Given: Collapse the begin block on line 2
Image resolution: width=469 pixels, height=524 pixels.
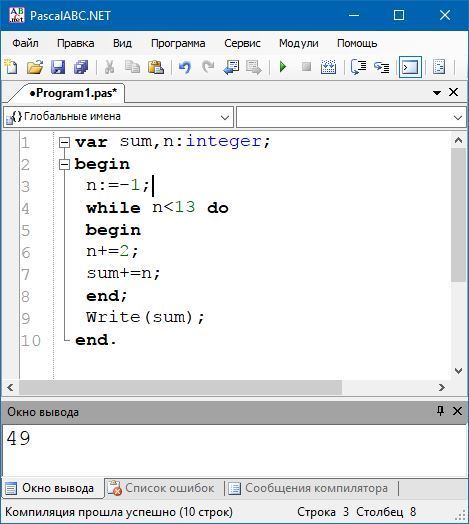Looking at the screenshot, I should 64,164.
